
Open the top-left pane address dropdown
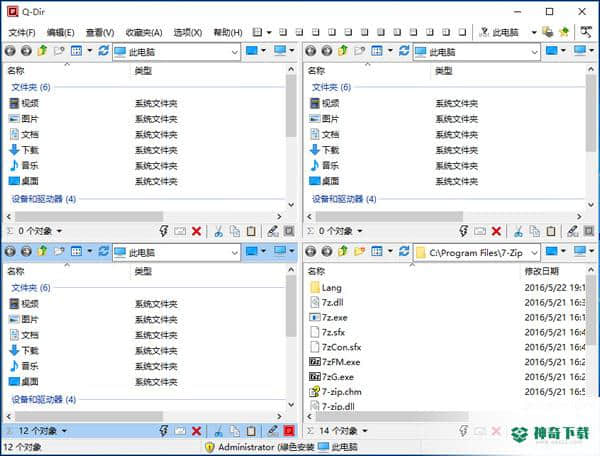235,52
